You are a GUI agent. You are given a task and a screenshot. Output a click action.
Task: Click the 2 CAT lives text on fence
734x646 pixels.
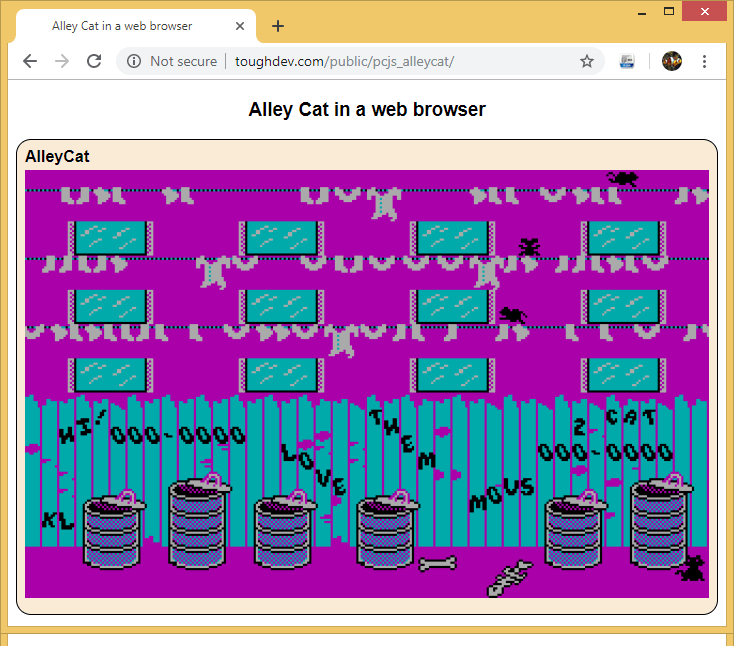(615, 421)
